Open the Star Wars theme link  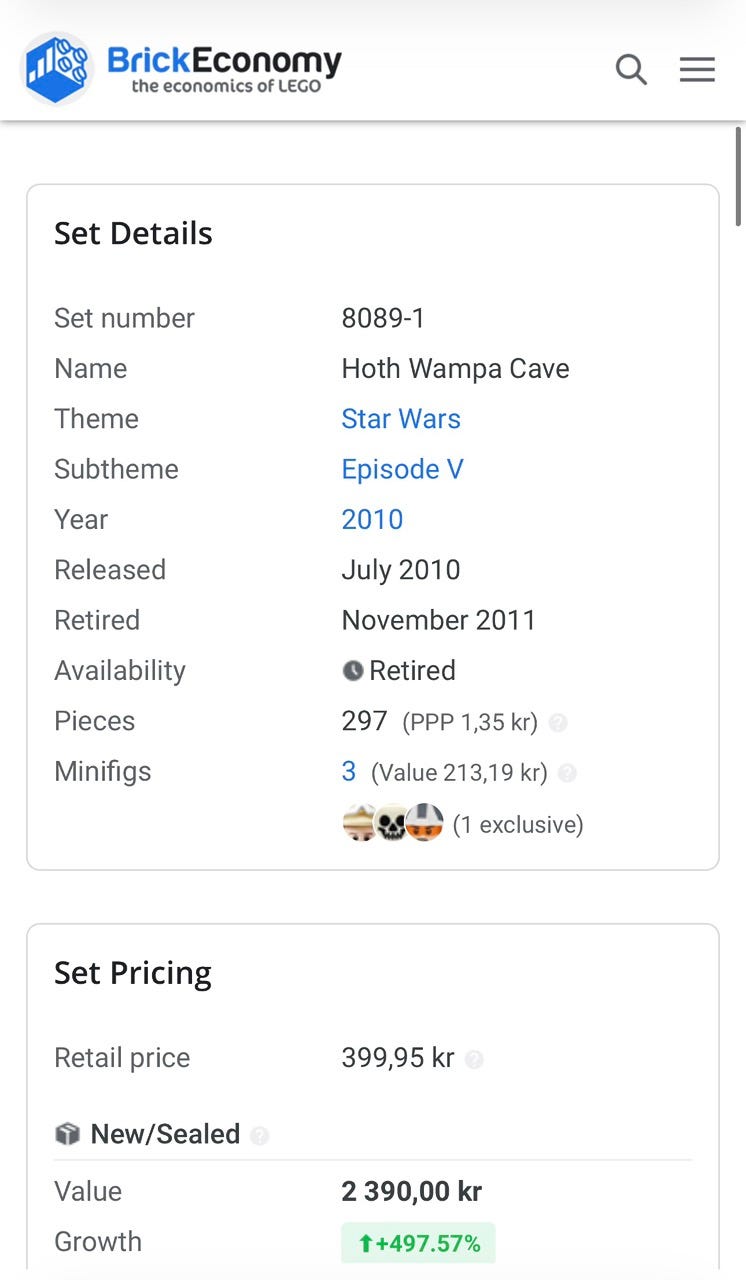click(401, 419)
